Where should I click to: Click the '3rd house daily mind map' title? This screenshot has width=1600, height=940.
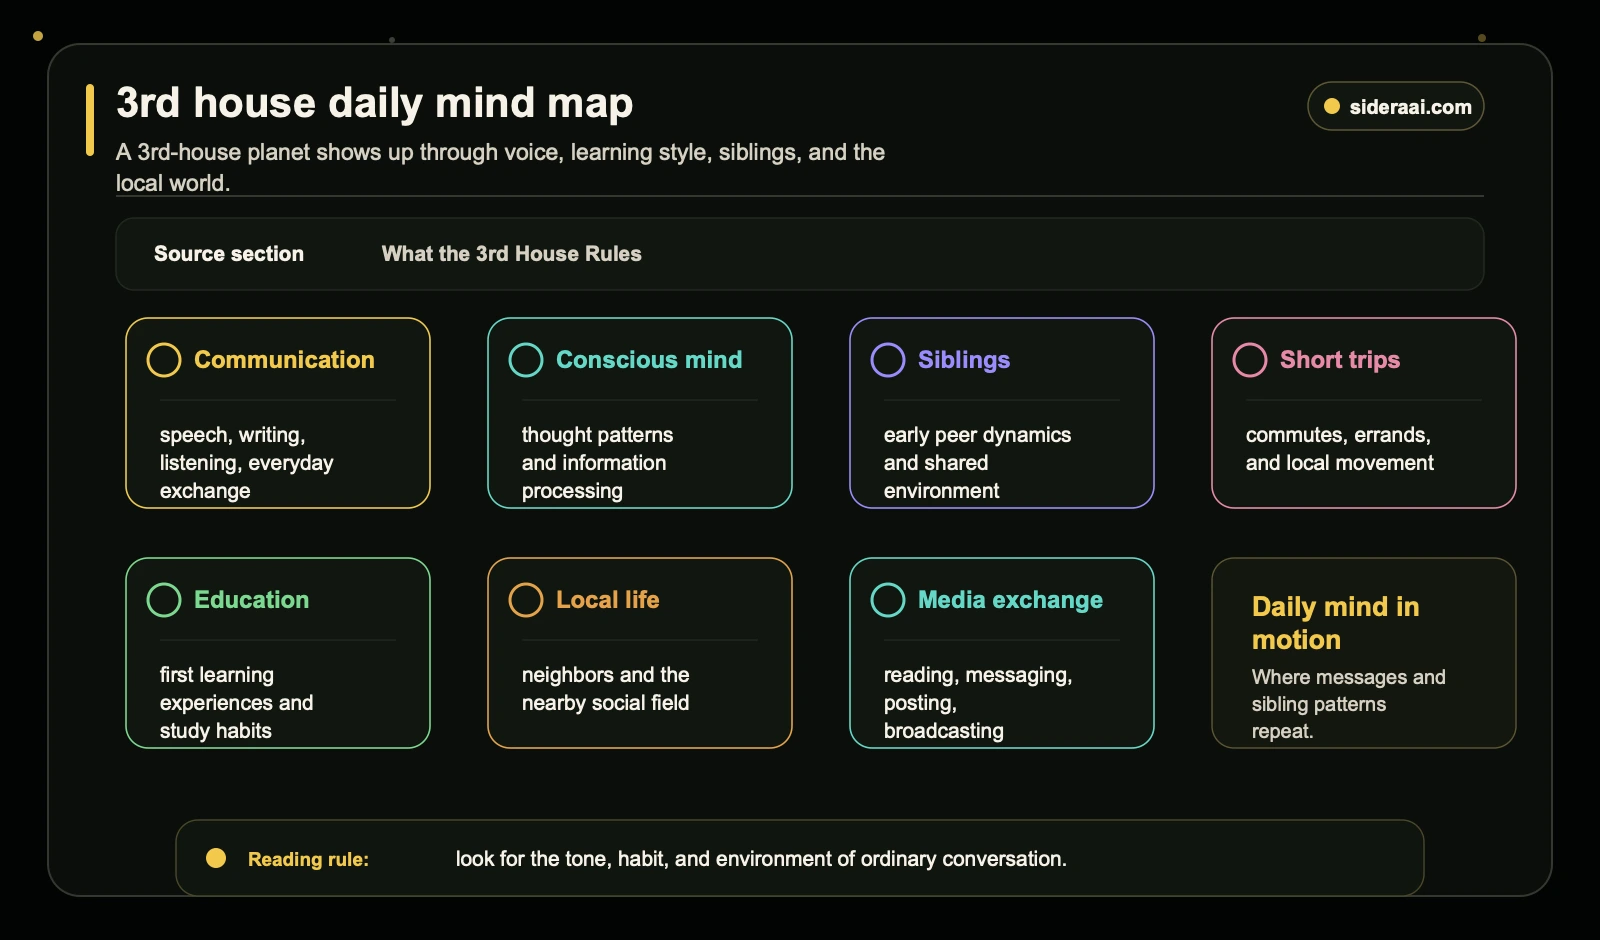375,103
